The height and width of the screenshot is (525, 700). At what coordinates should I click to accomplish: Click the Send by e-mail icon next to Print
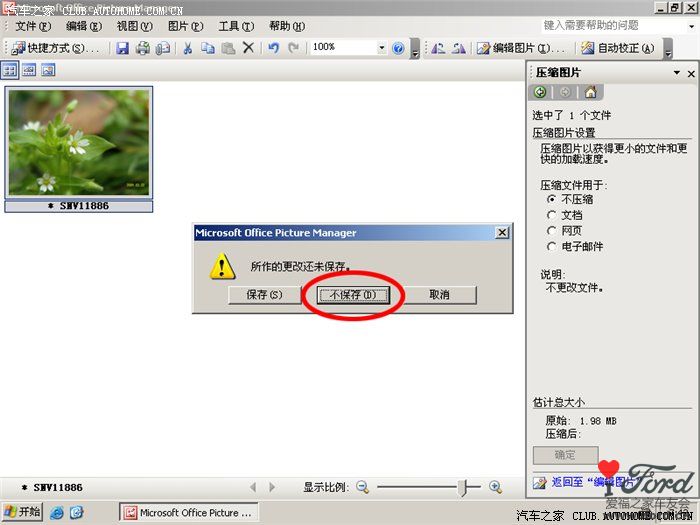coord(163,48)
